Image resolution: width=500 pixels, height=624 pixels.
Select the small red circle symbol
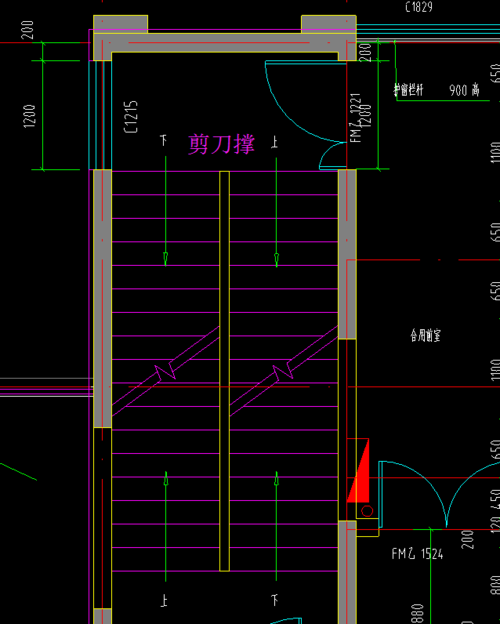click(x=367, y=511)
